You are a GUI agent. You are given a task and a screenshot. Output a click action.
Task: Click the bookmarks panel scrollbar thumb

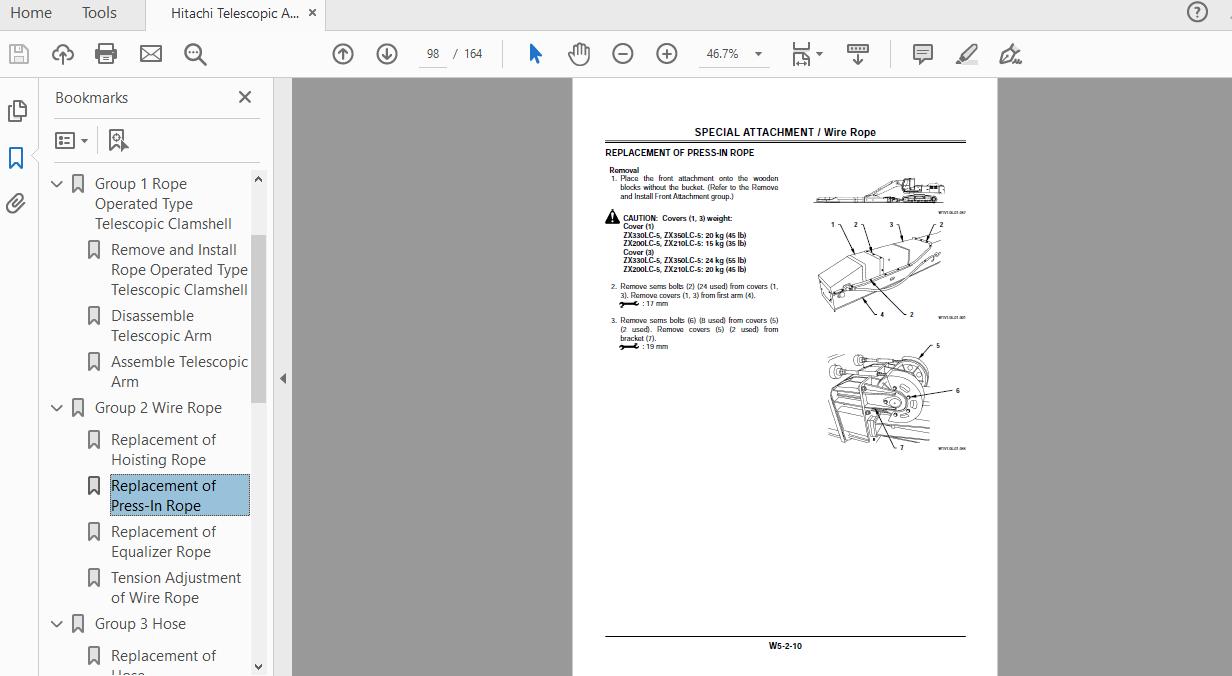(x=258, y=318)
